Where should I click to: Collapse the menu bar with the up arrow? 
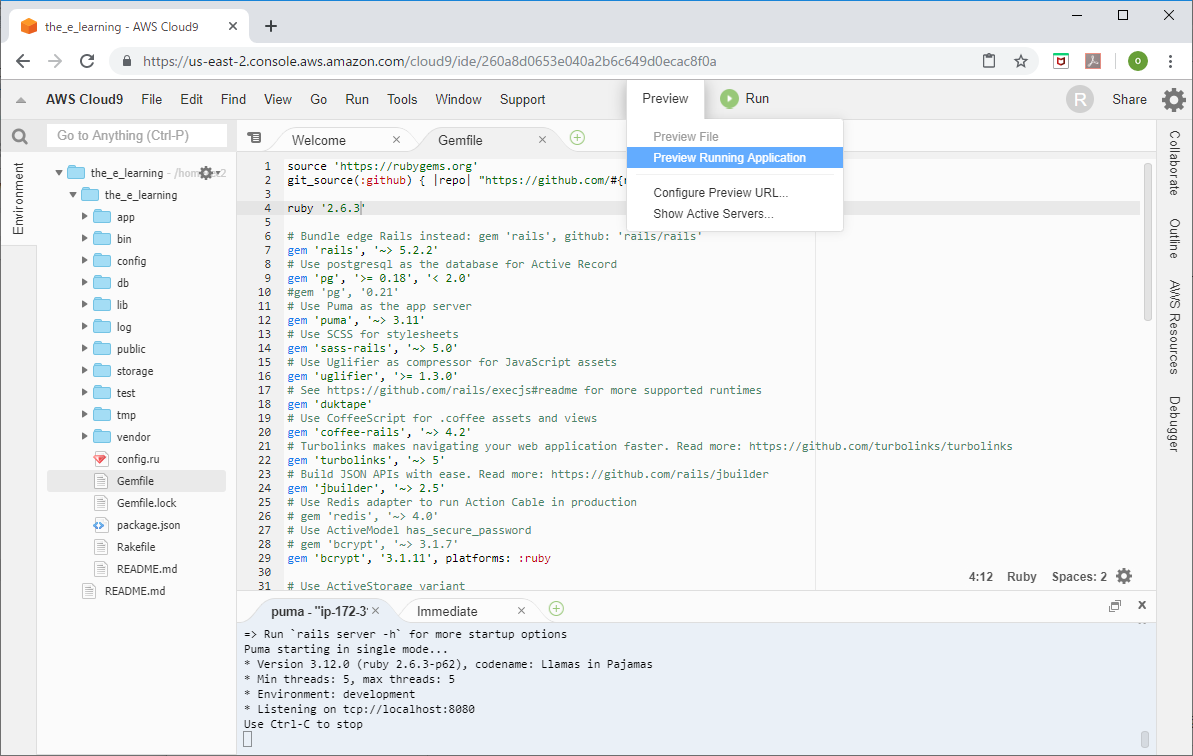21,100
